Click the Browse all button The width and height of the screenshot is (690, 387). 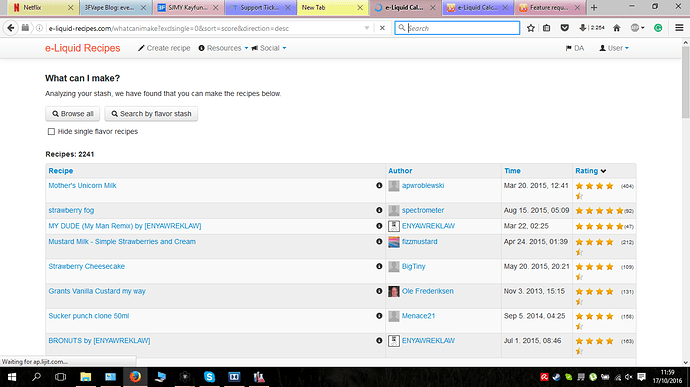[x=73, y=114]
